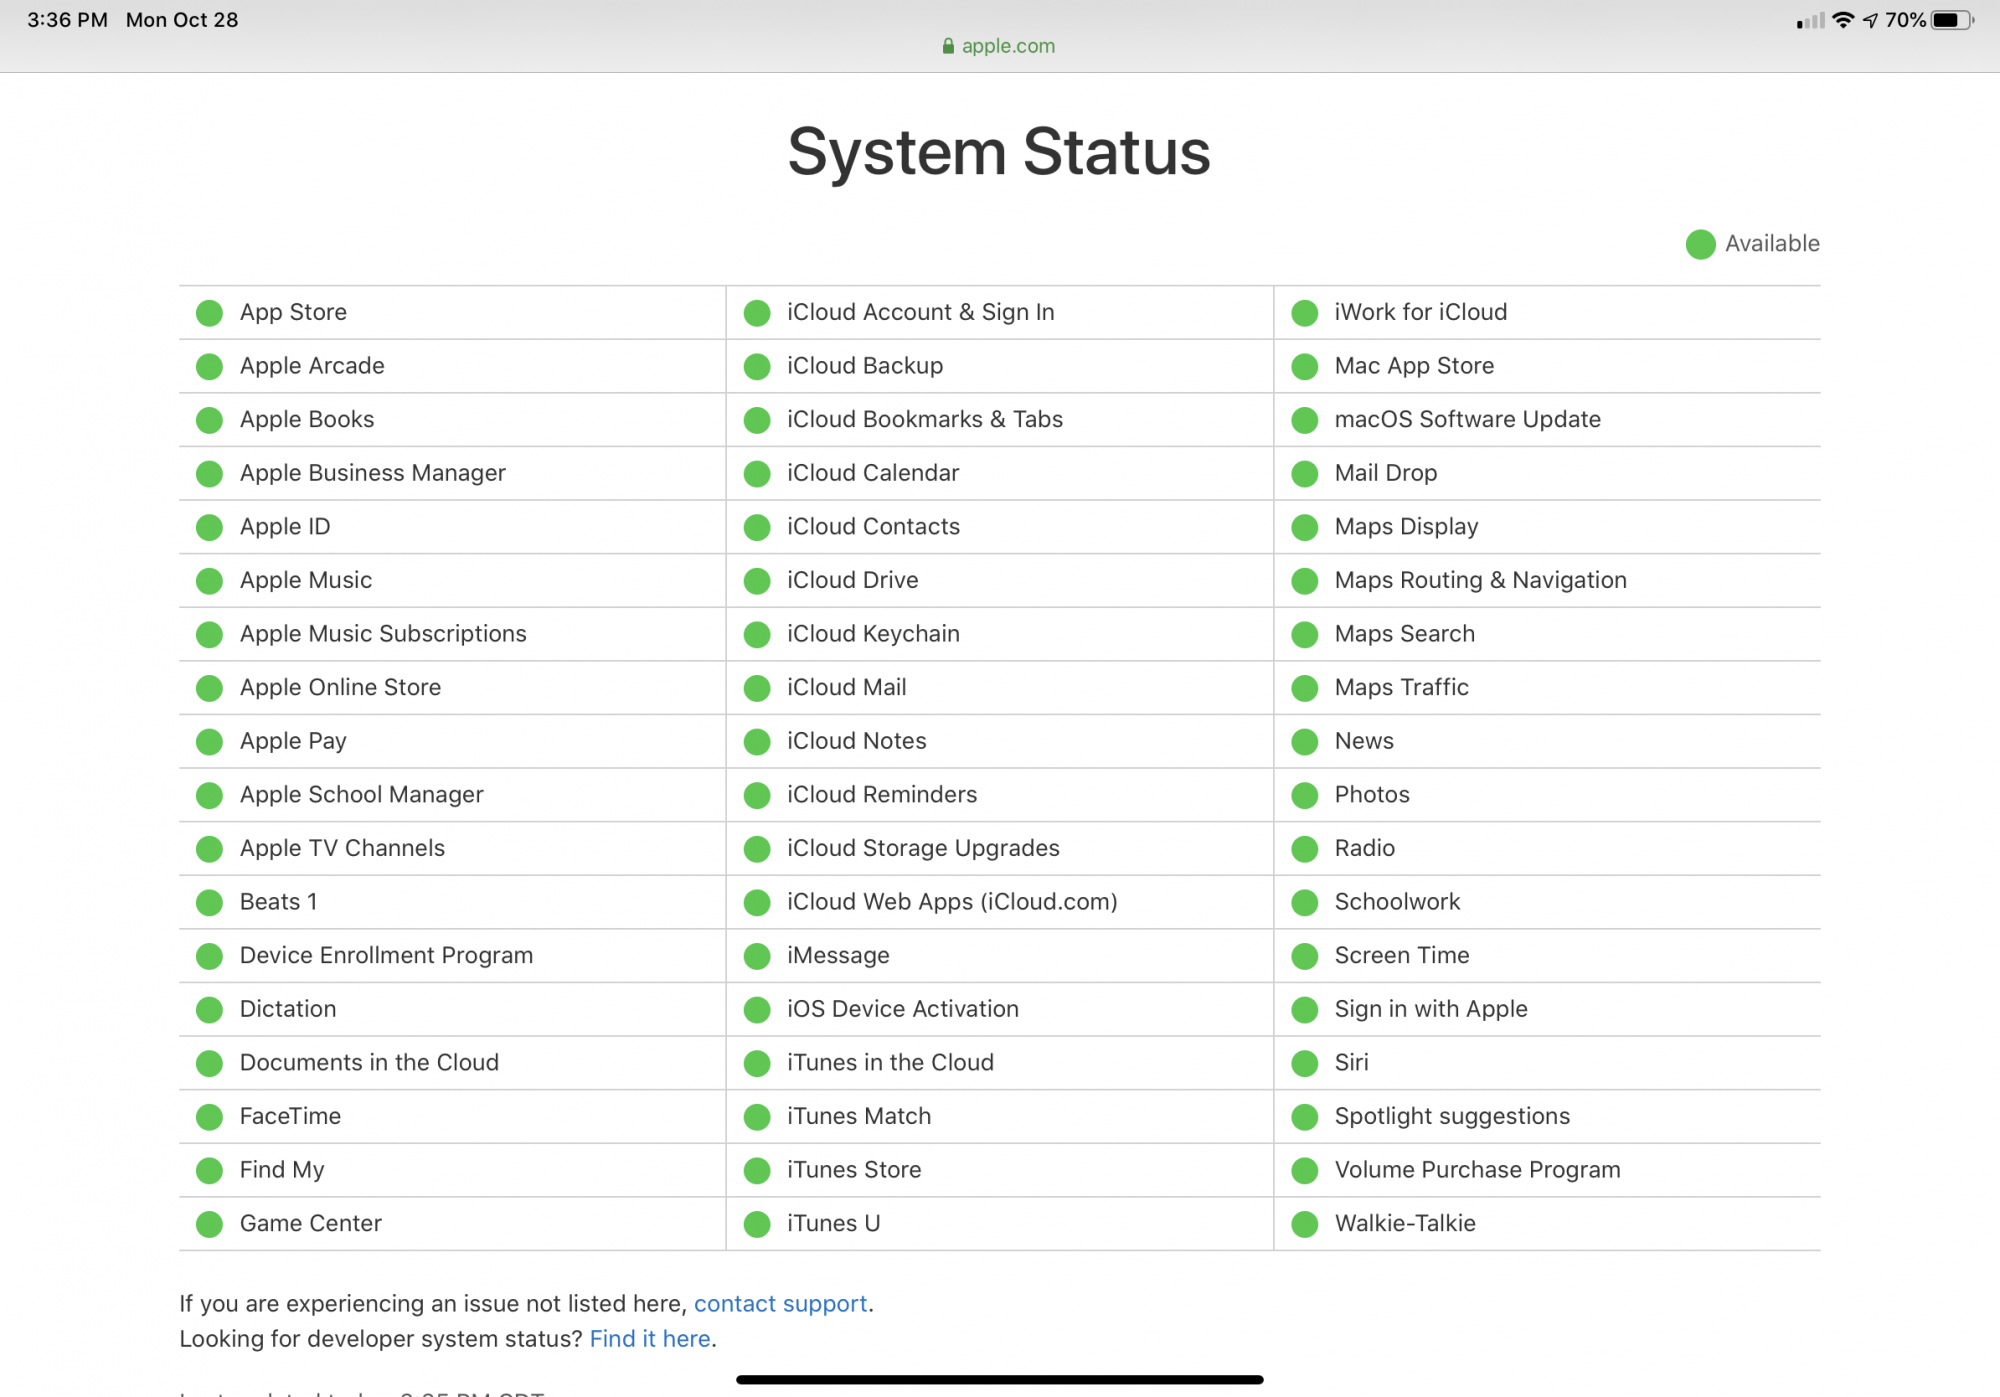The image size is (2000, 1397).
Task: Tap the Wi-Fi icon in status bar
Action: point(1843,20)
